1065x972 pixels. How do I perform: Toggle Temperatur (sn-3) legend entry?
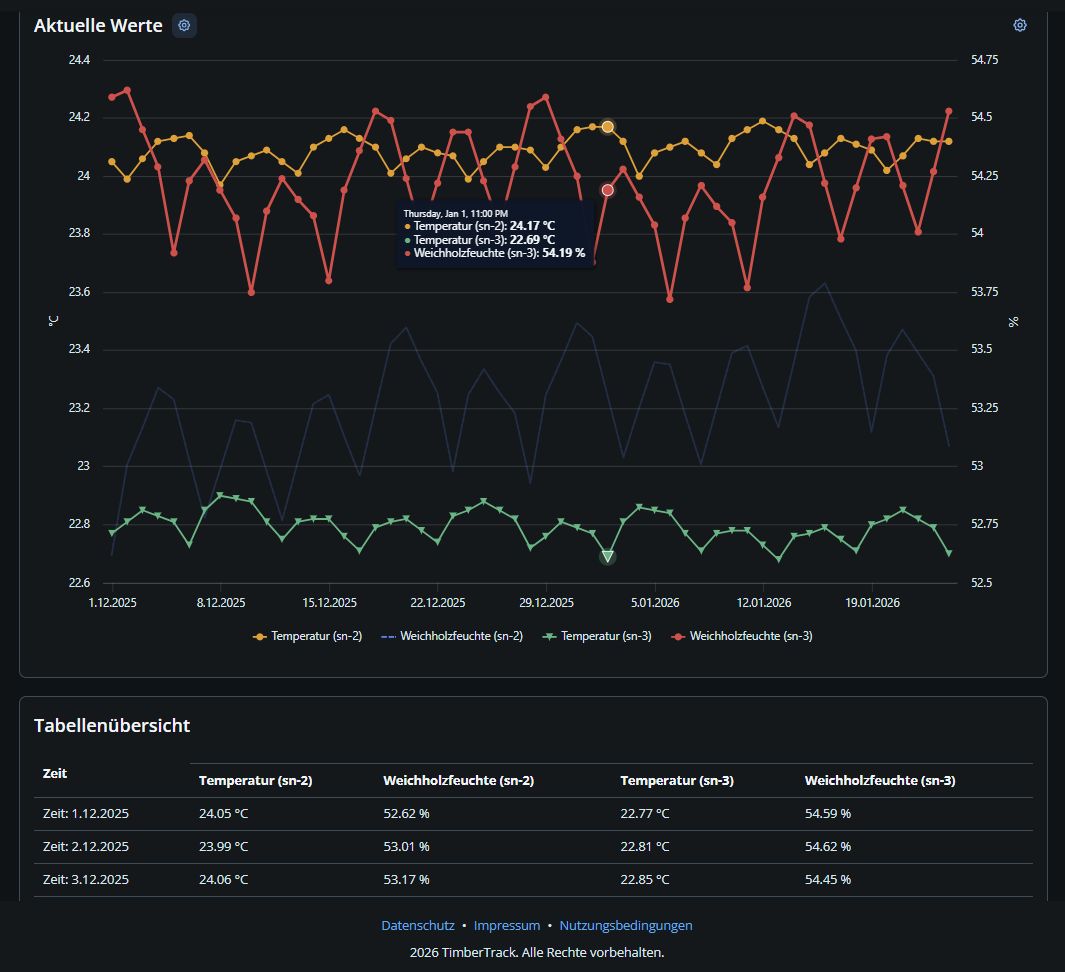coord(597,636)
